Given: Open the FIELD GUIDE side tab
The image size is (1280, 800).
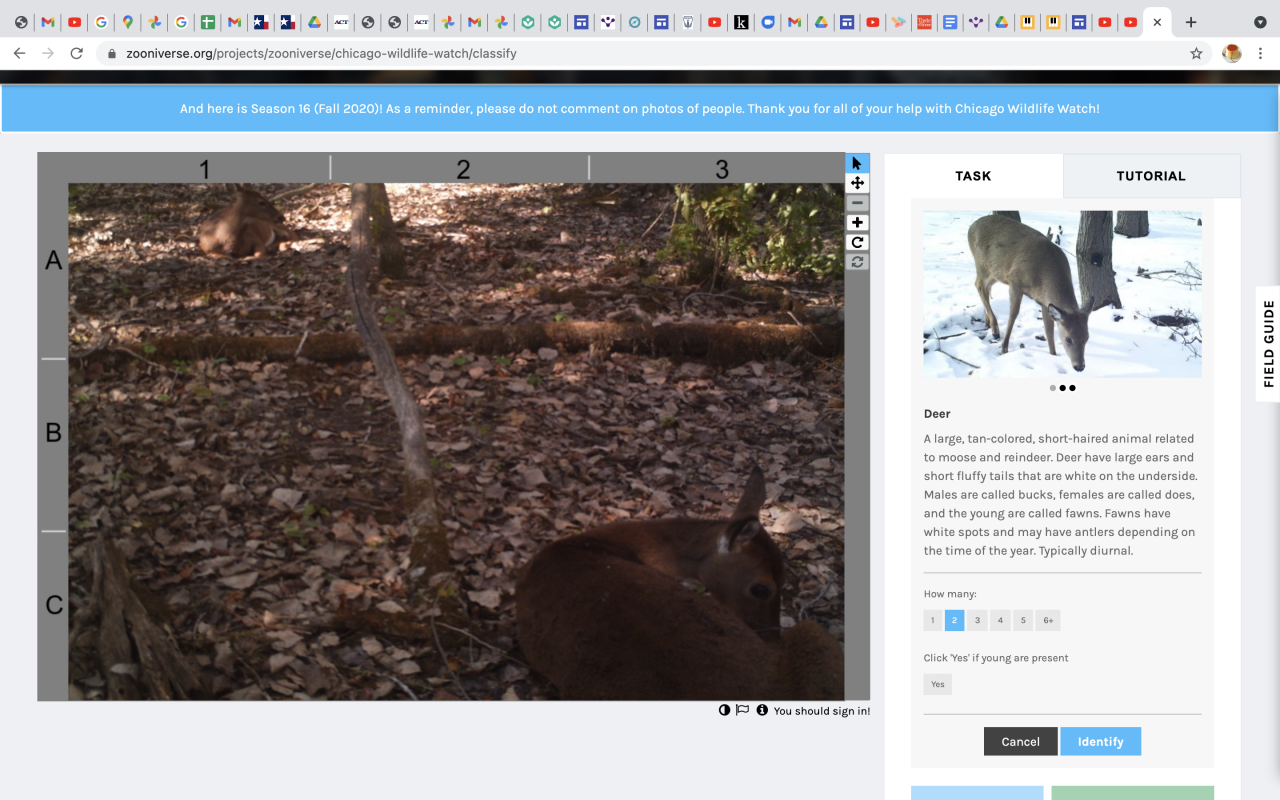Looking at the screenshot, I should tap(1268, 344).
